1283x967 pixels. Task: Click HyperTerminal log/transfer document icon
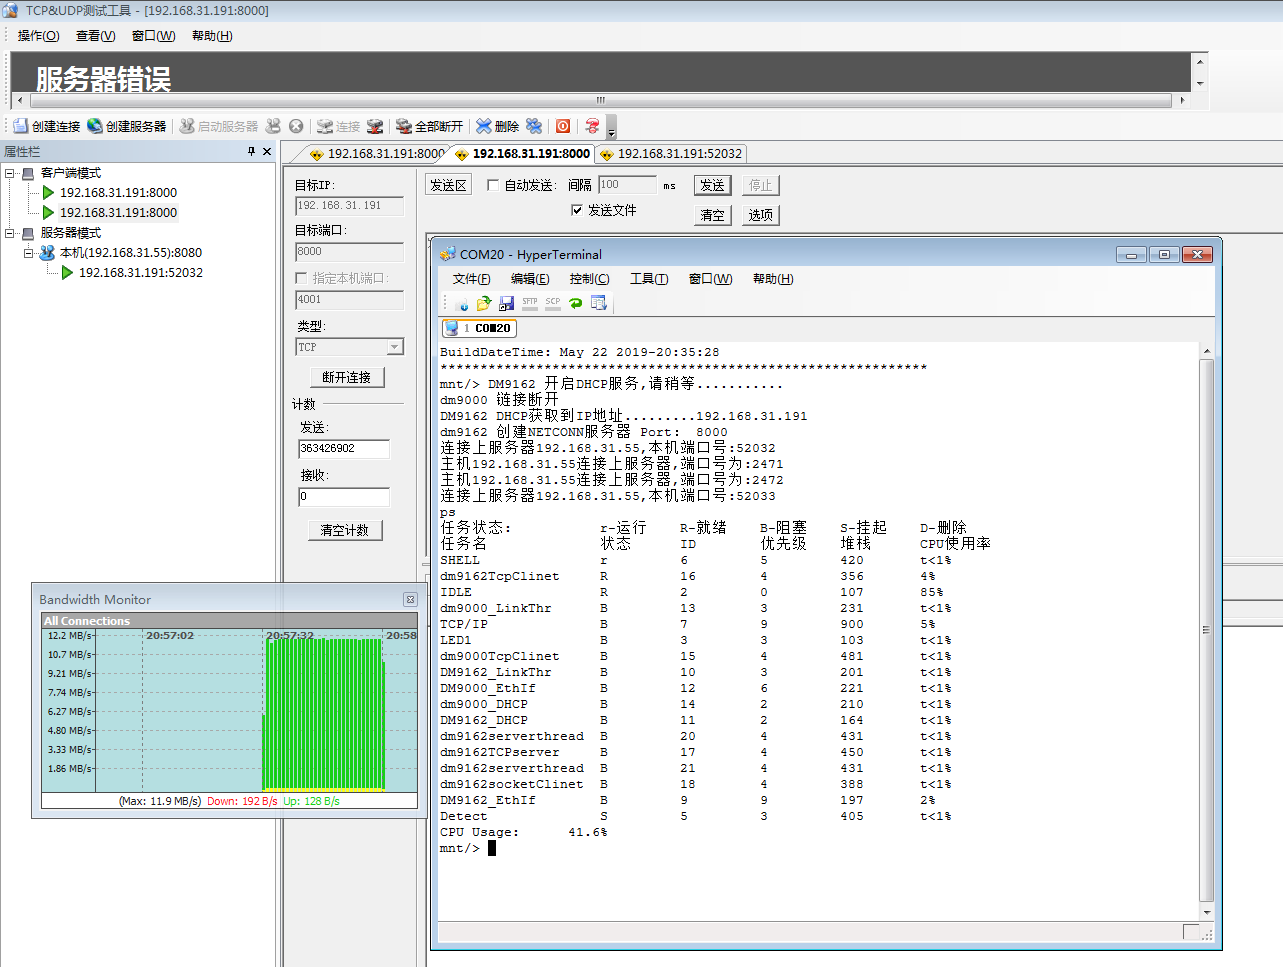[x=599, y=303]
